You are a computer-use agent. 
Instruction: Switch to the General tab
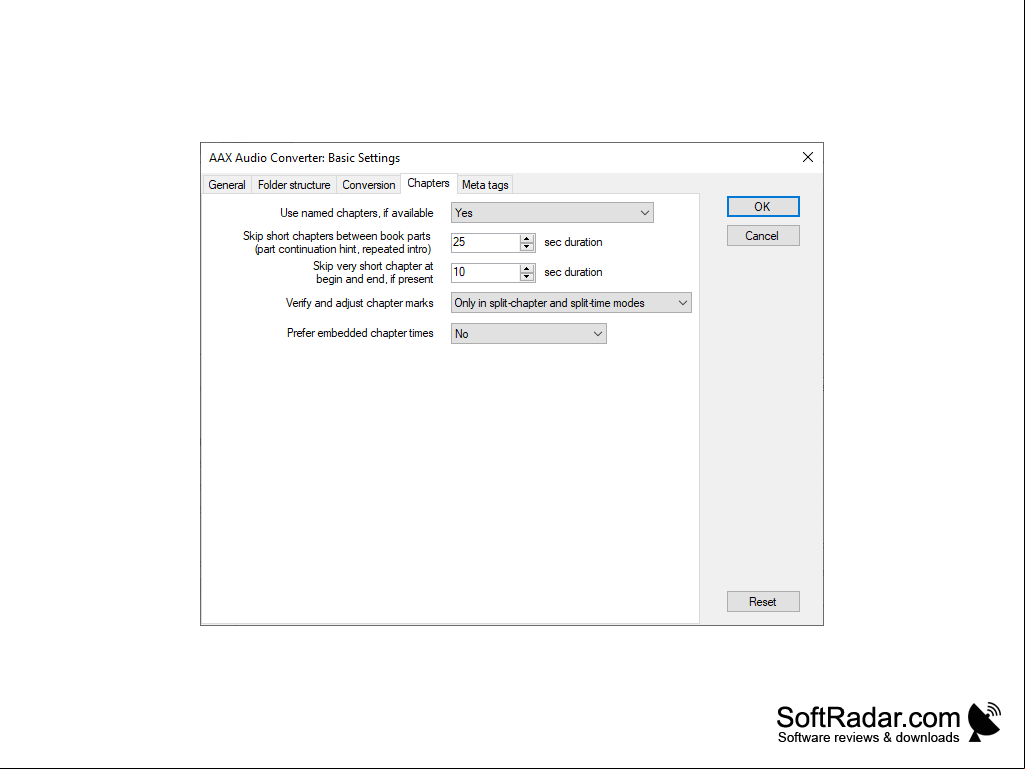coord(227,185)
